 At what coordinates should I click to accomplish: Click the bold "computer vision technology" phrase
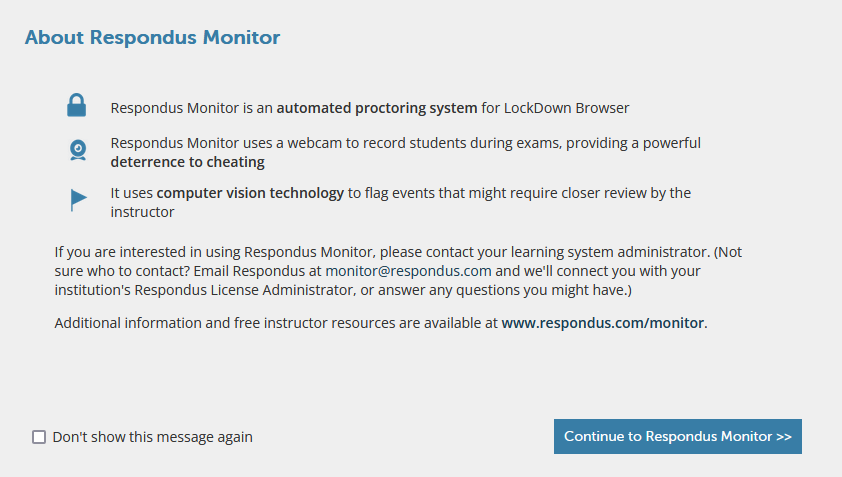pos(250,193)
